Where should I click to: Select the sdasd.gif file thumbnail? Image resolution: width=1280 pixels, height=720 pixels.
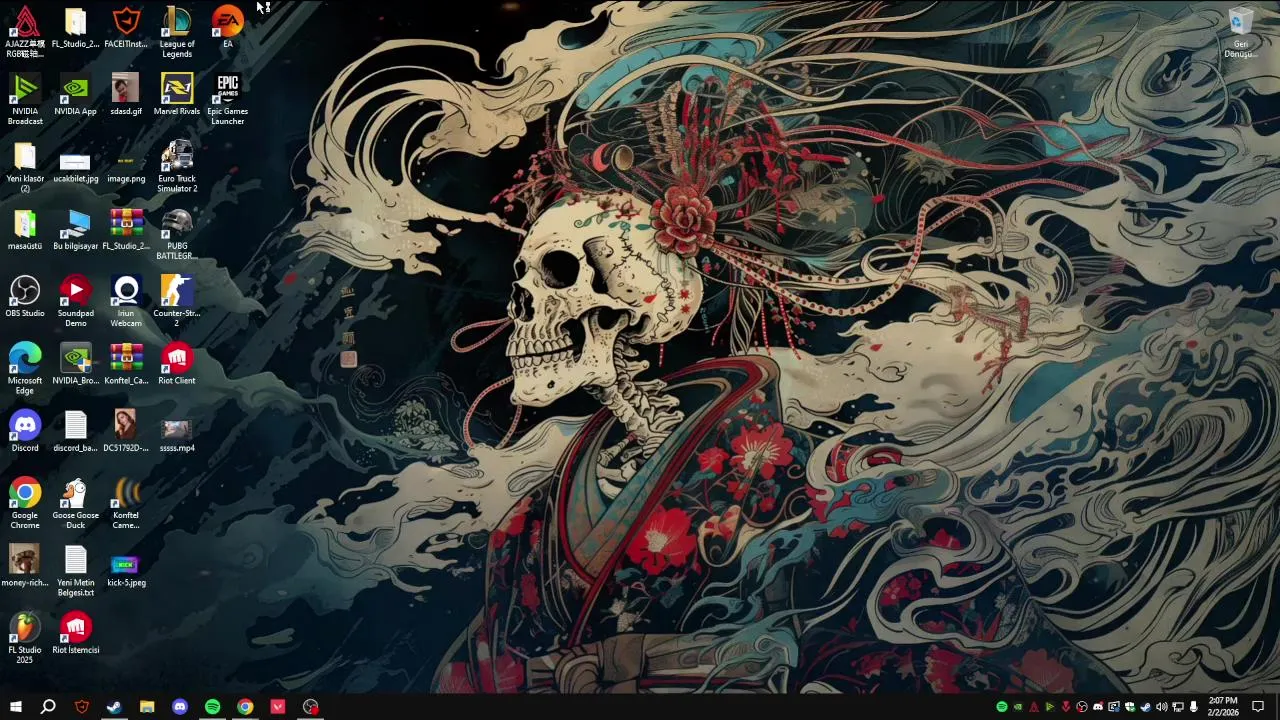[126, 95]
